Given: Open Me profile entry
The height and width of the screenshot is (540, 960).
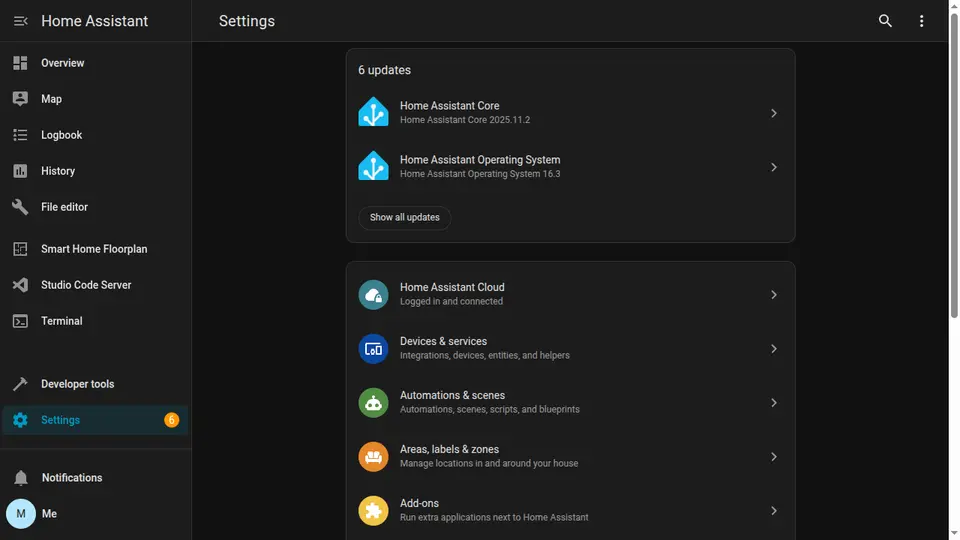Looking at the screenshot, I should tap(96, 514).
